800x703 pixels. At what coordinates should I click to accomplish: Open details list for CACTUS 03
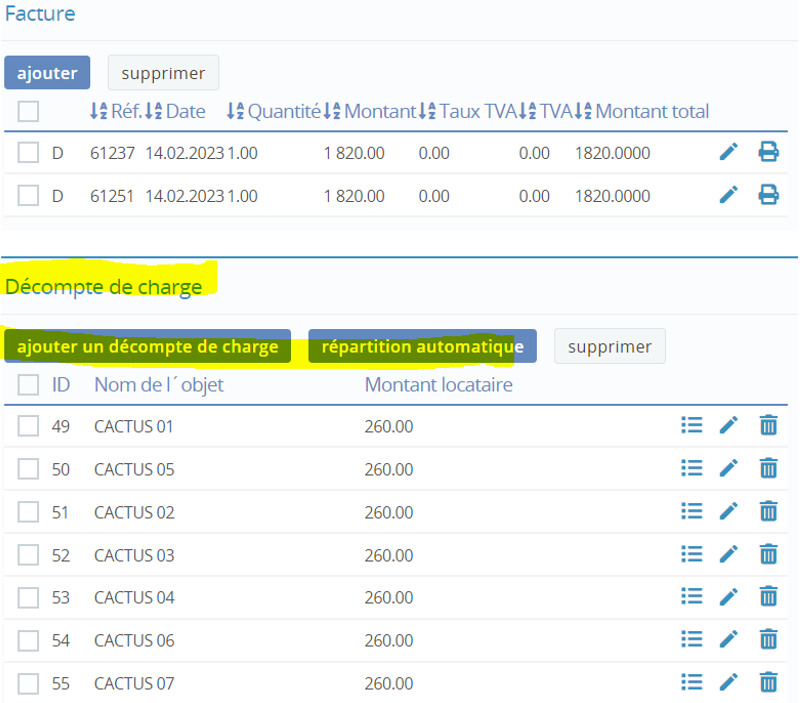pyautogui.click(x=690, y=554)
